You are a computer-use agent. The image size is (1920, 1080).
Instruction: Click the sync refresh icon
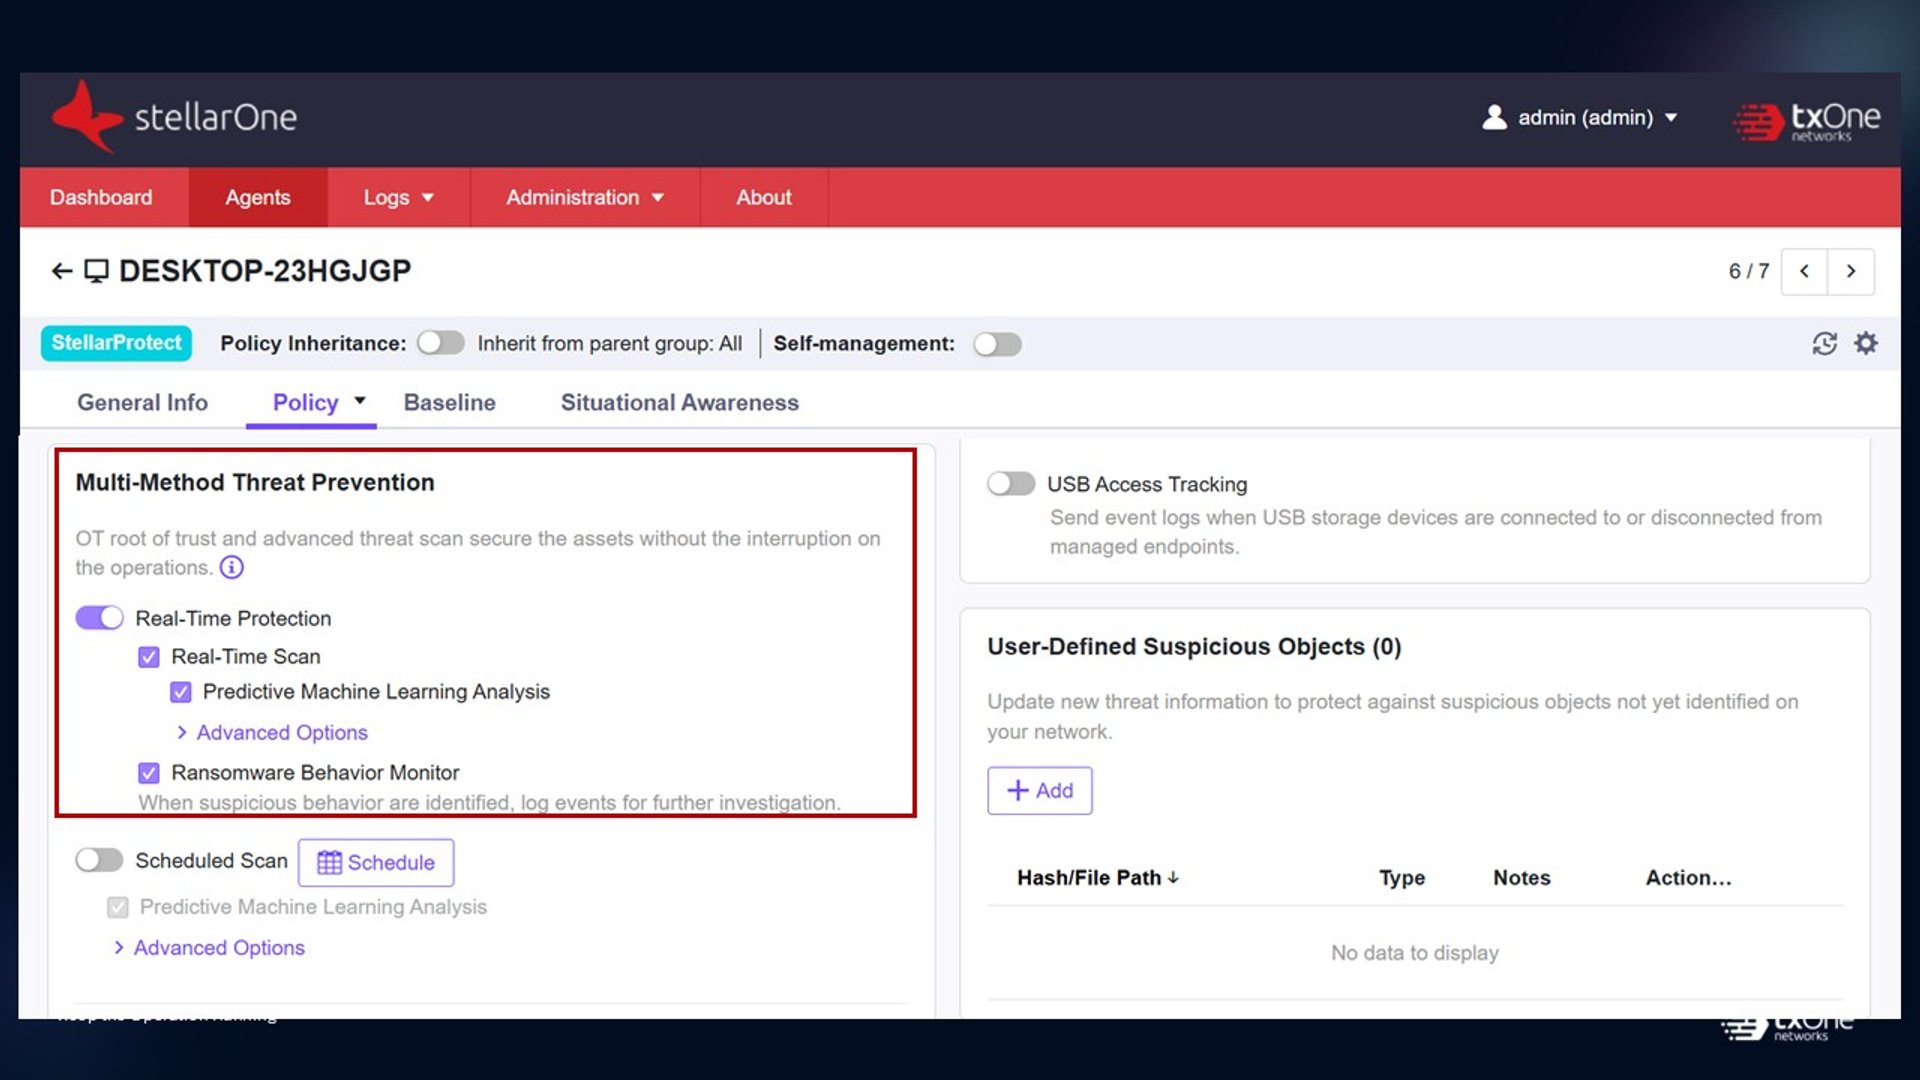click(x=1824, y=344)
